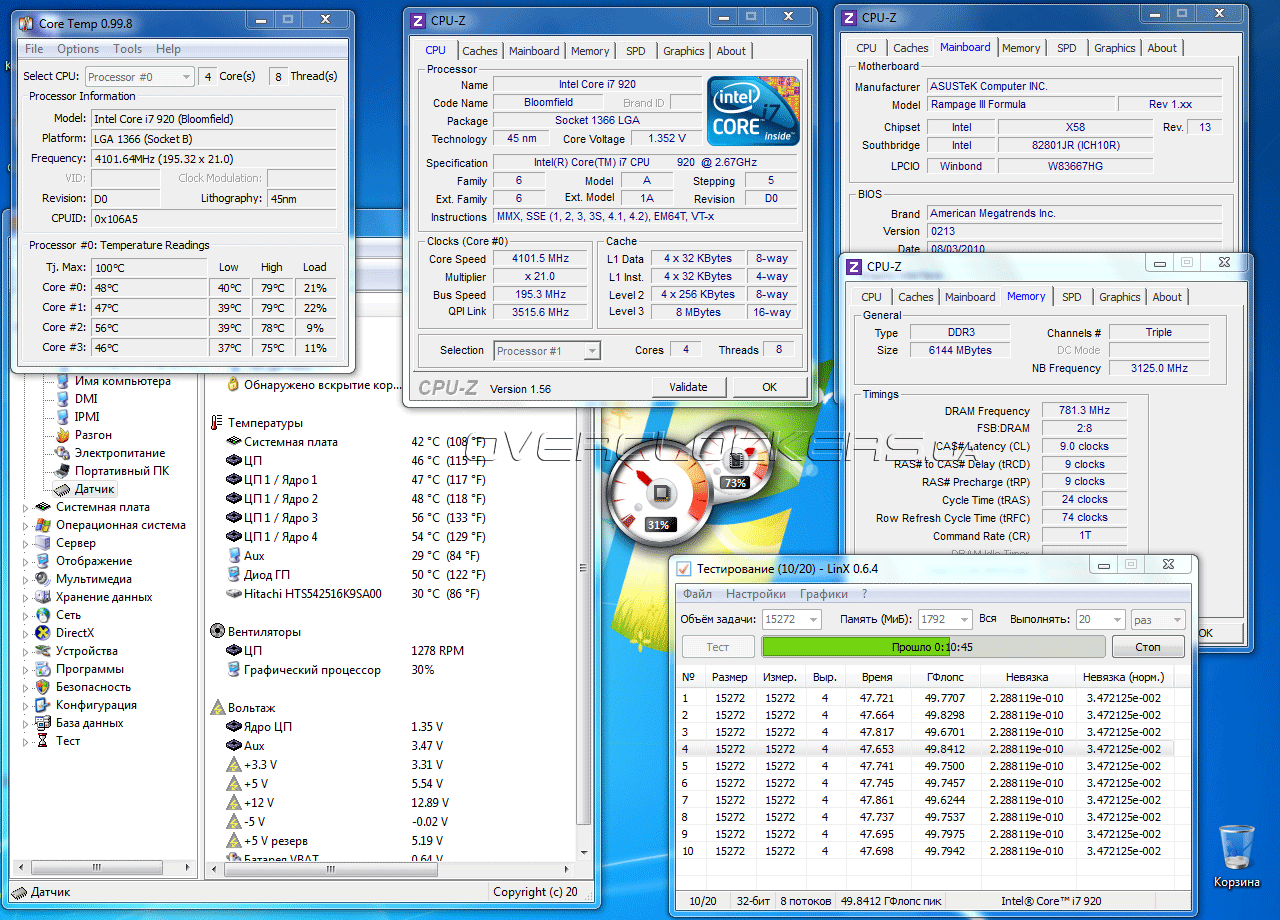Open the Хранение данных icon

coord(43,597)
